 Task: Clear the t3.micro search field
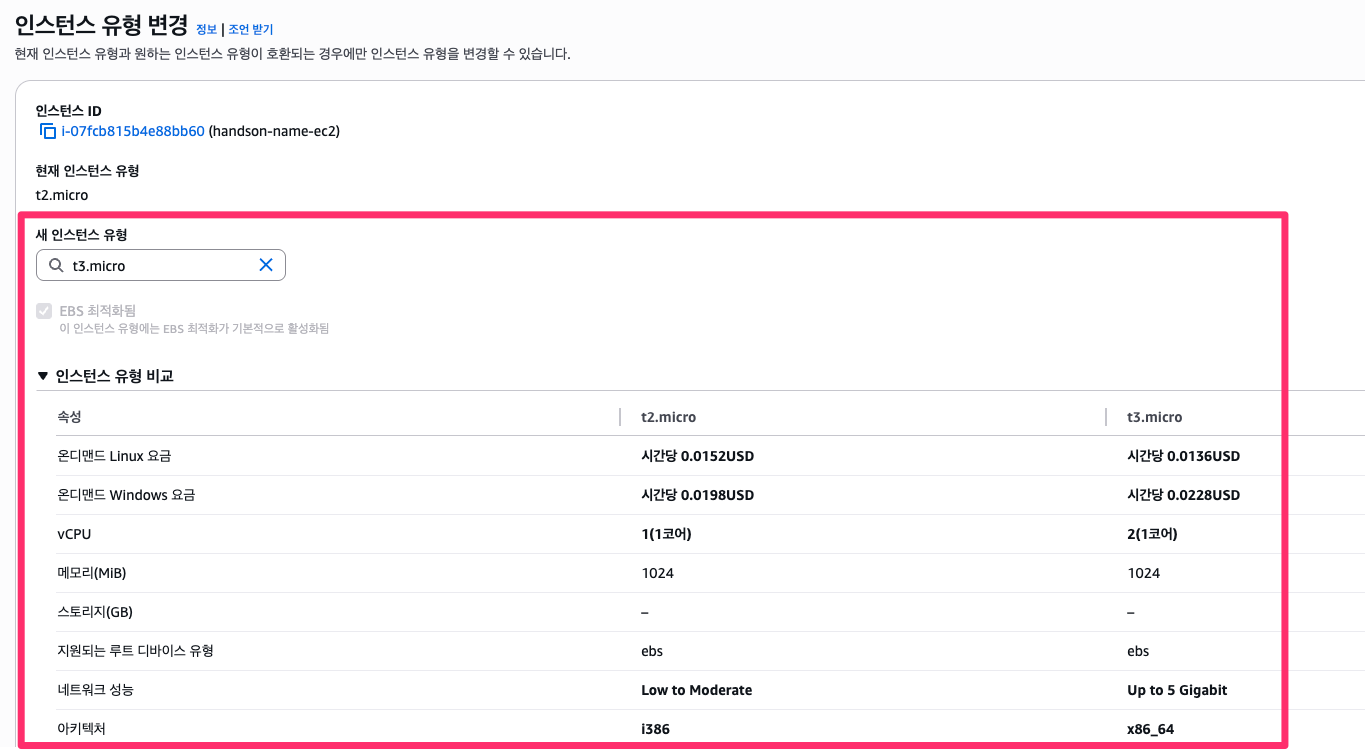pyautogui.click(x=266, y=265)
